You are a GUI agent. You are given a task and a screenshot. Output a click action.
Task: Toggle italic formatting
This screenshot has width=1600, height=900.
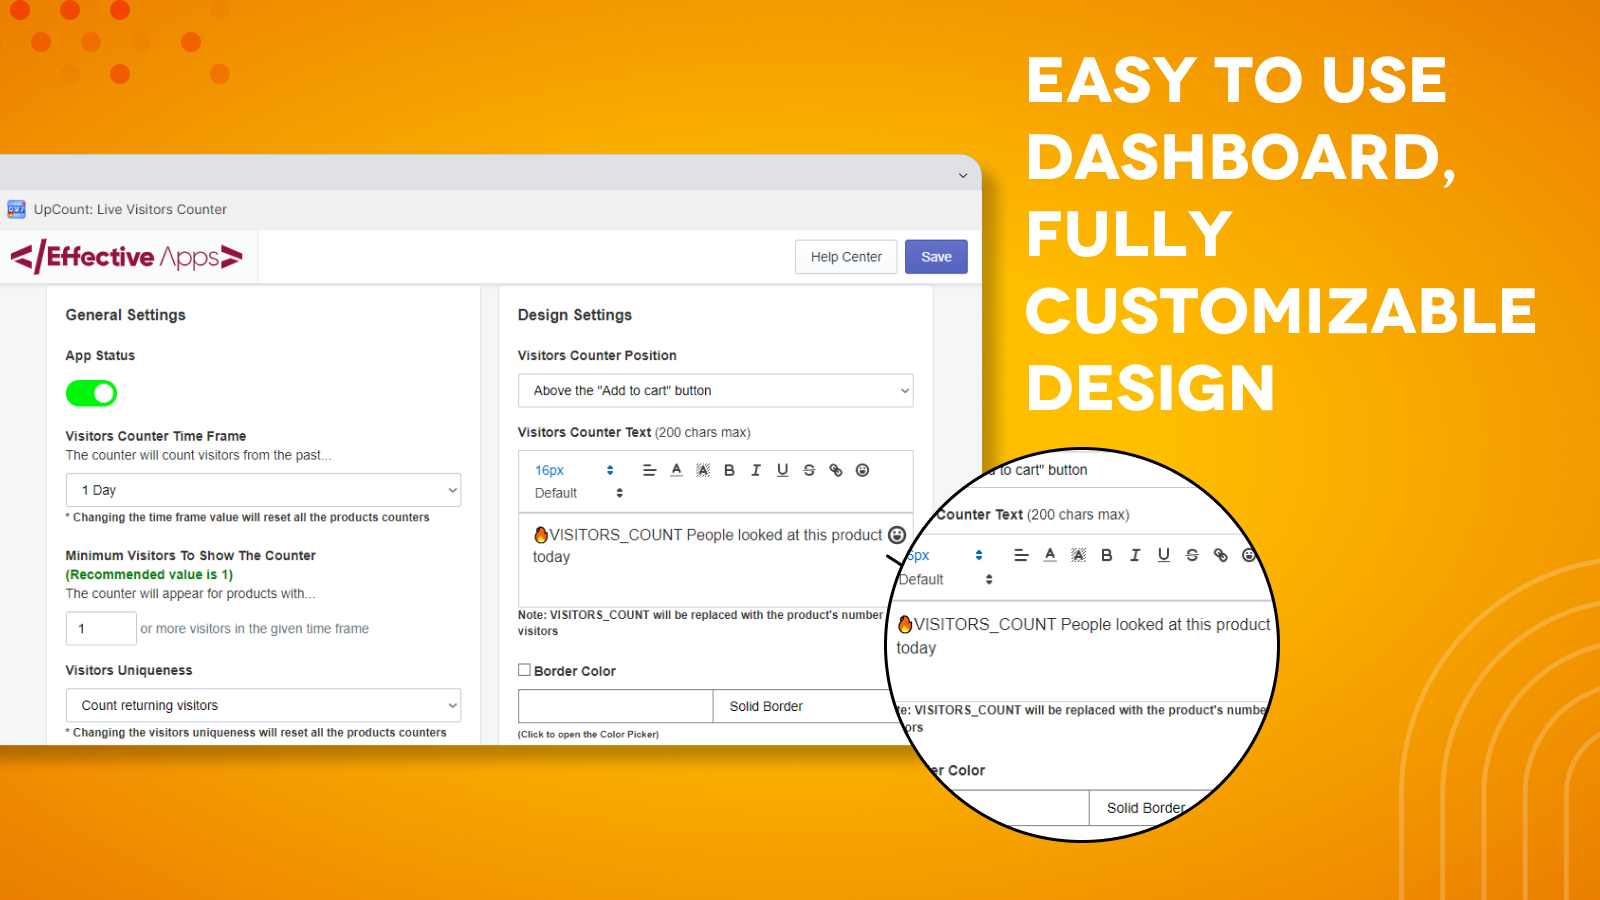(756, 470)
